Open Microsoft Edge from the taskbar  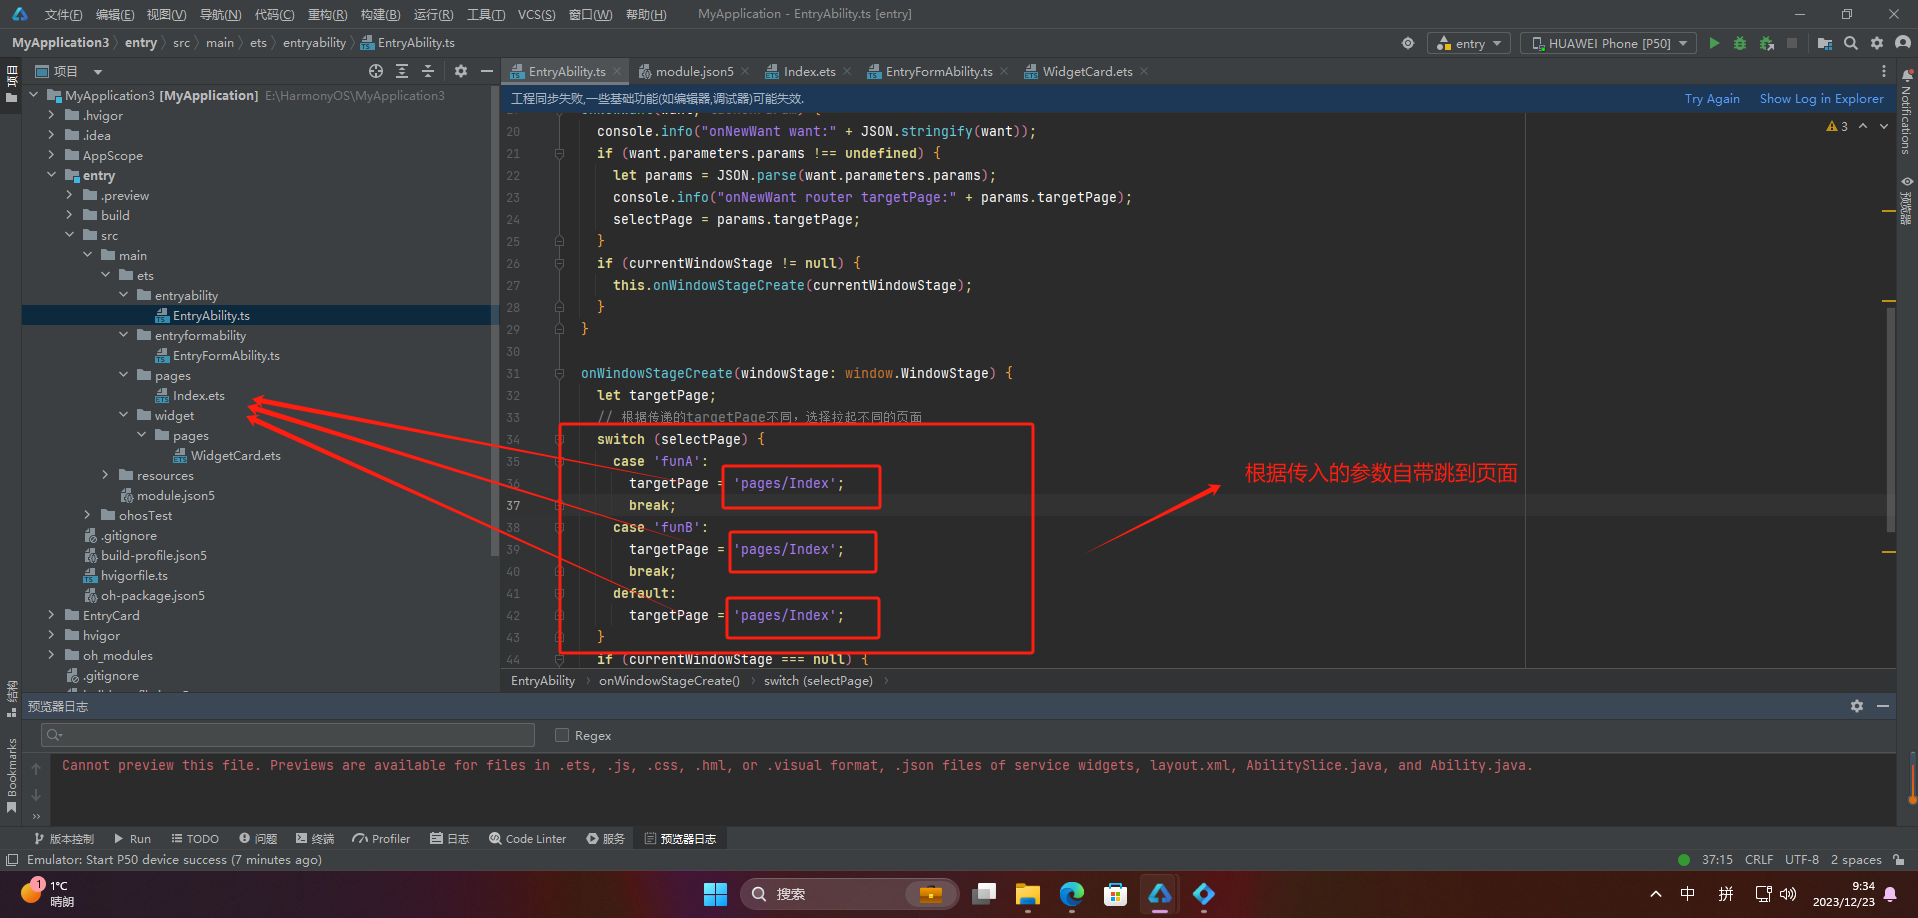(1072, 894)
